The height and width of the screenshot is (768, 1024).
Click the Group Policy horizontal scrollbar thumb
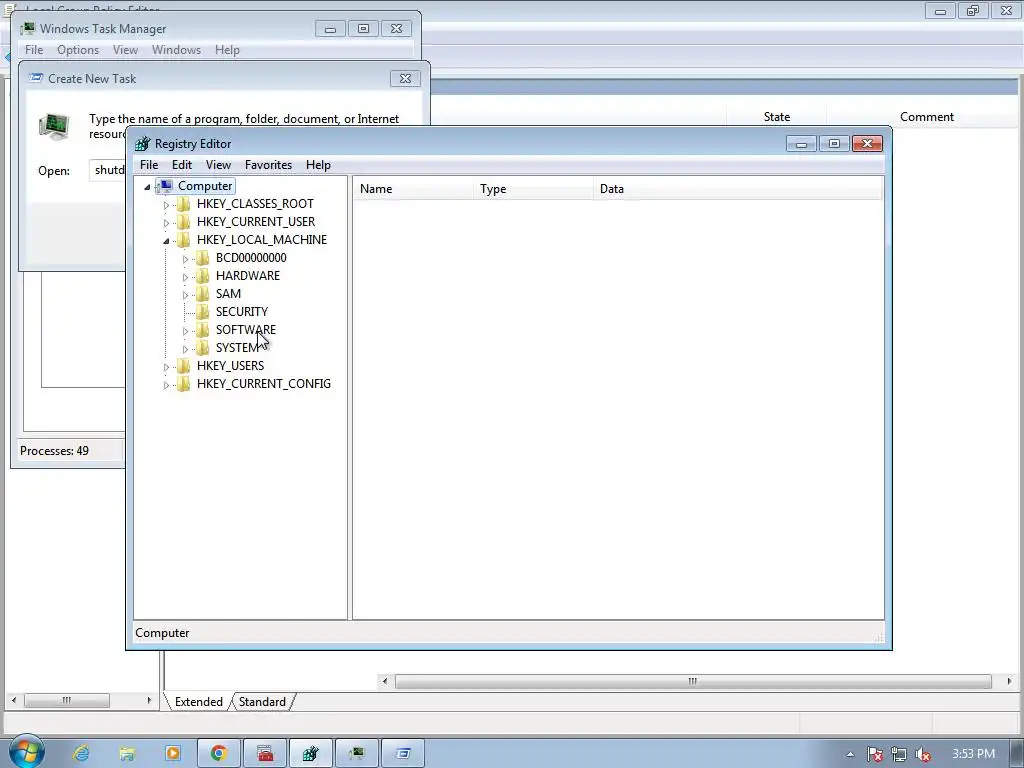click(693, 681)
